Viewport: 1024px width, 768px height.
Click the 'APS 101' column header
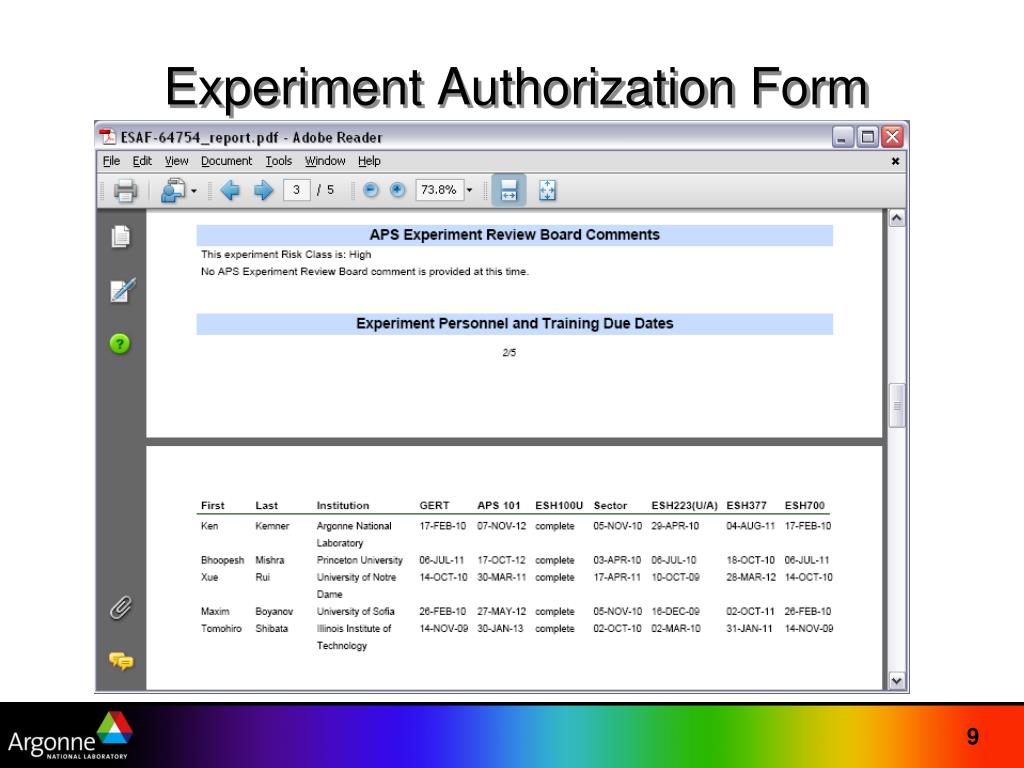click(499, 505)
